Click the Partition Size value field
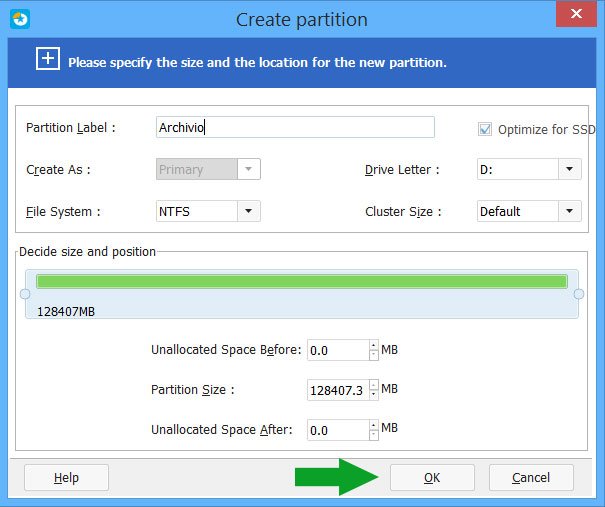605x507 pixels. [338, 390]
